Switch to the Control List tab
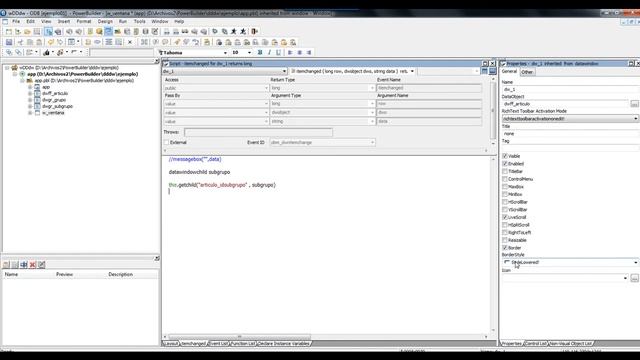 tap(536, 344)
